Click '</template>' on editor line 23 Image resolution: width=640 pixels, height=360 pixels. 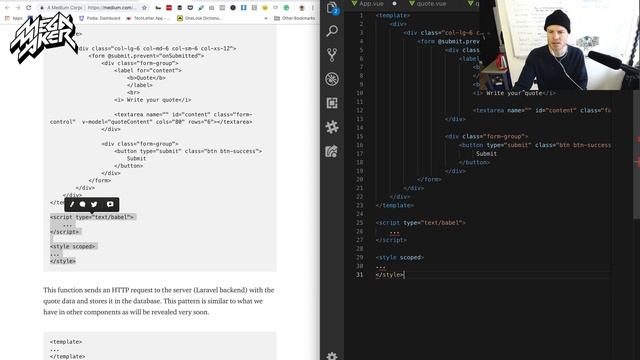pos(395,205)
